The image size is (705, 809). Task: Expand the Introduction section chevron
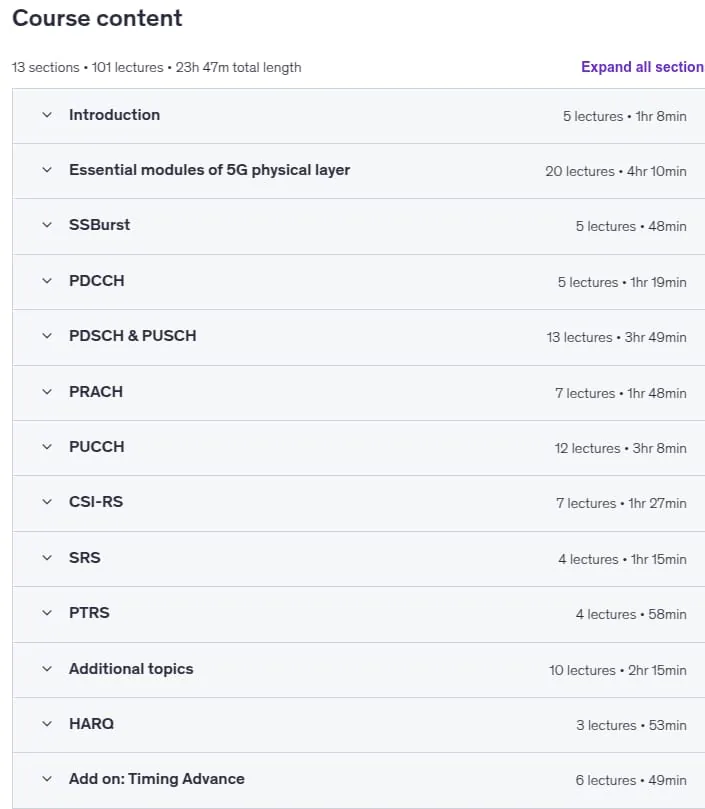point(47,115)
